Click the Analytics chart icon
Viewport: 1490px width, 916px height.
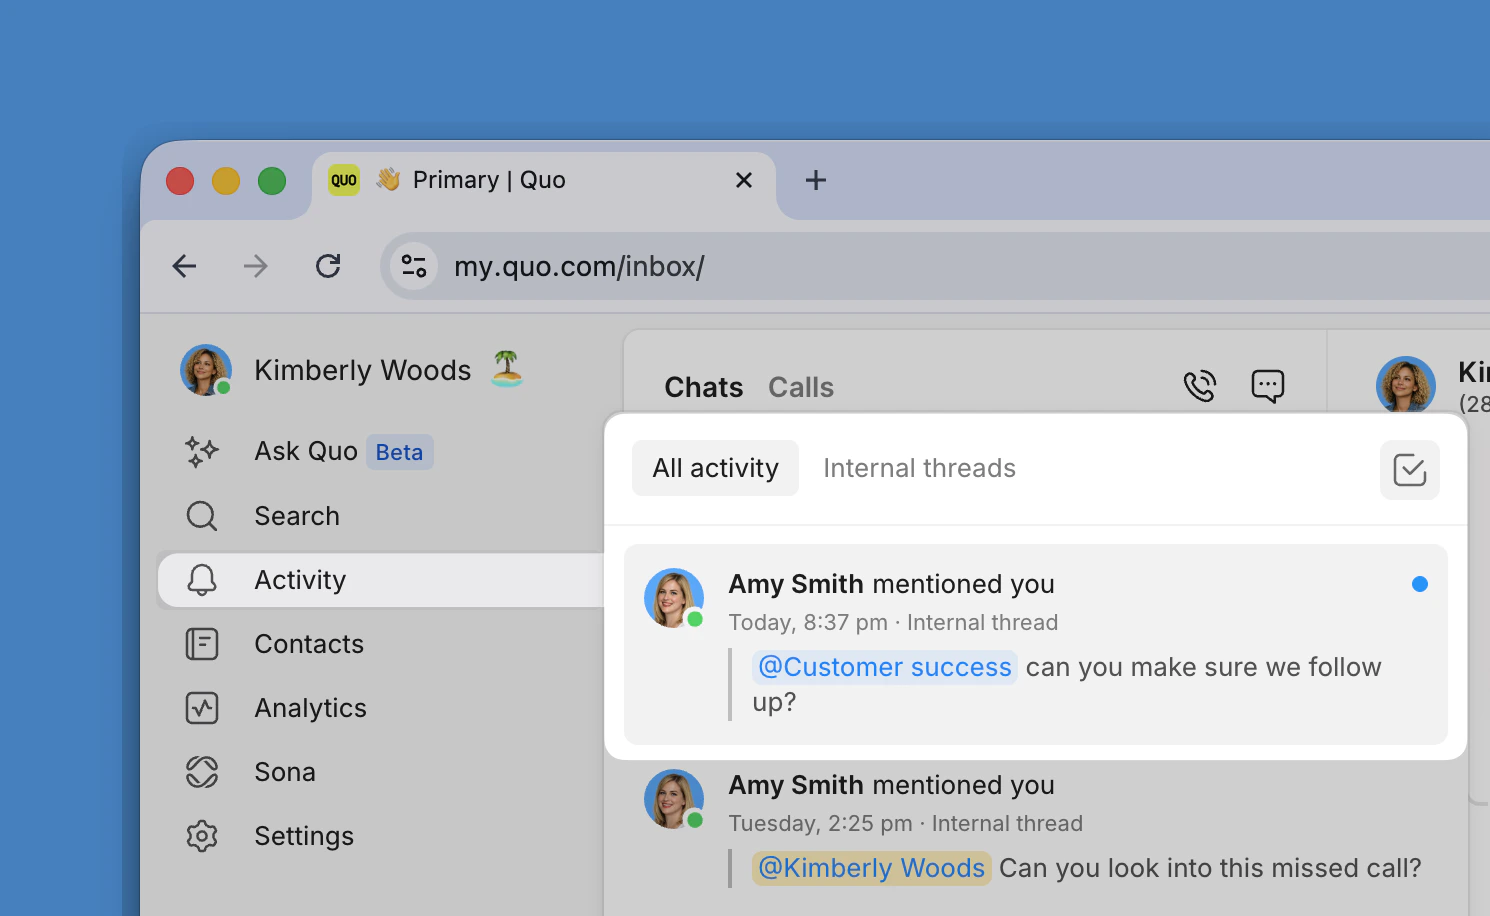[x=202, y=708]
